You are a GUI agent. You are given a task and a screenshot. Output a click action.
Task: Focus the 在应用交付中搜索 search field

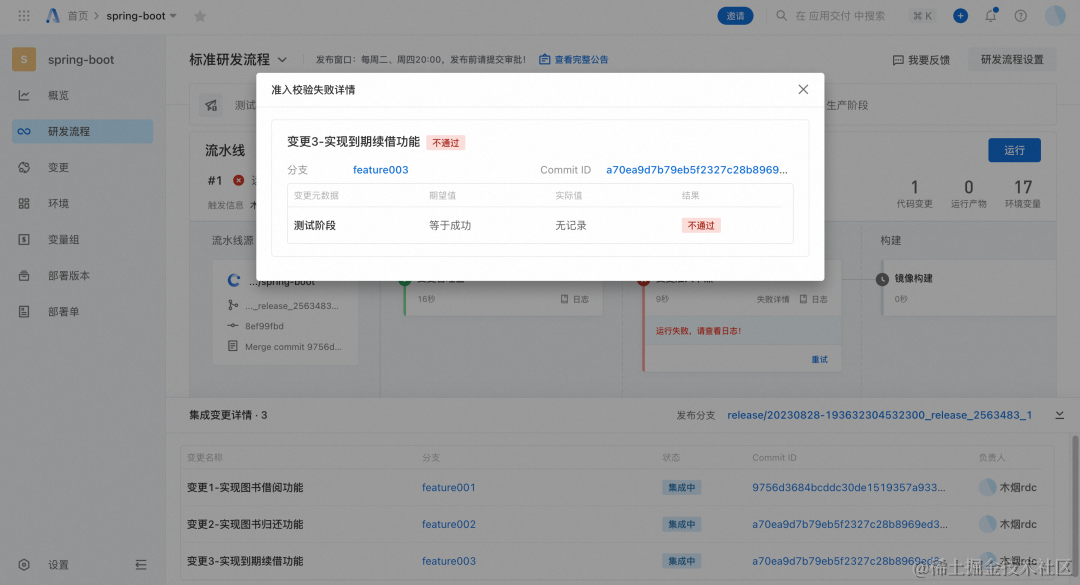coord(840,16)
